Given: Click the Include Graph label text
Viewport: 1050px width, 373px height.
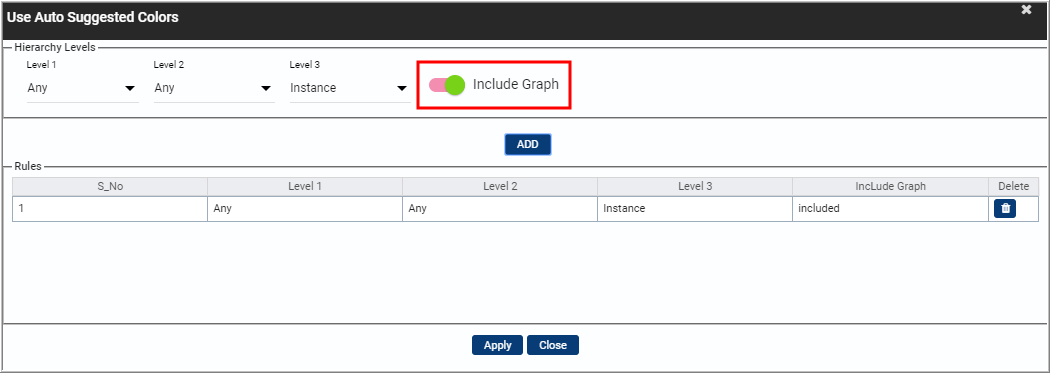Looking at the screenshot, I should tap(516, 84).
